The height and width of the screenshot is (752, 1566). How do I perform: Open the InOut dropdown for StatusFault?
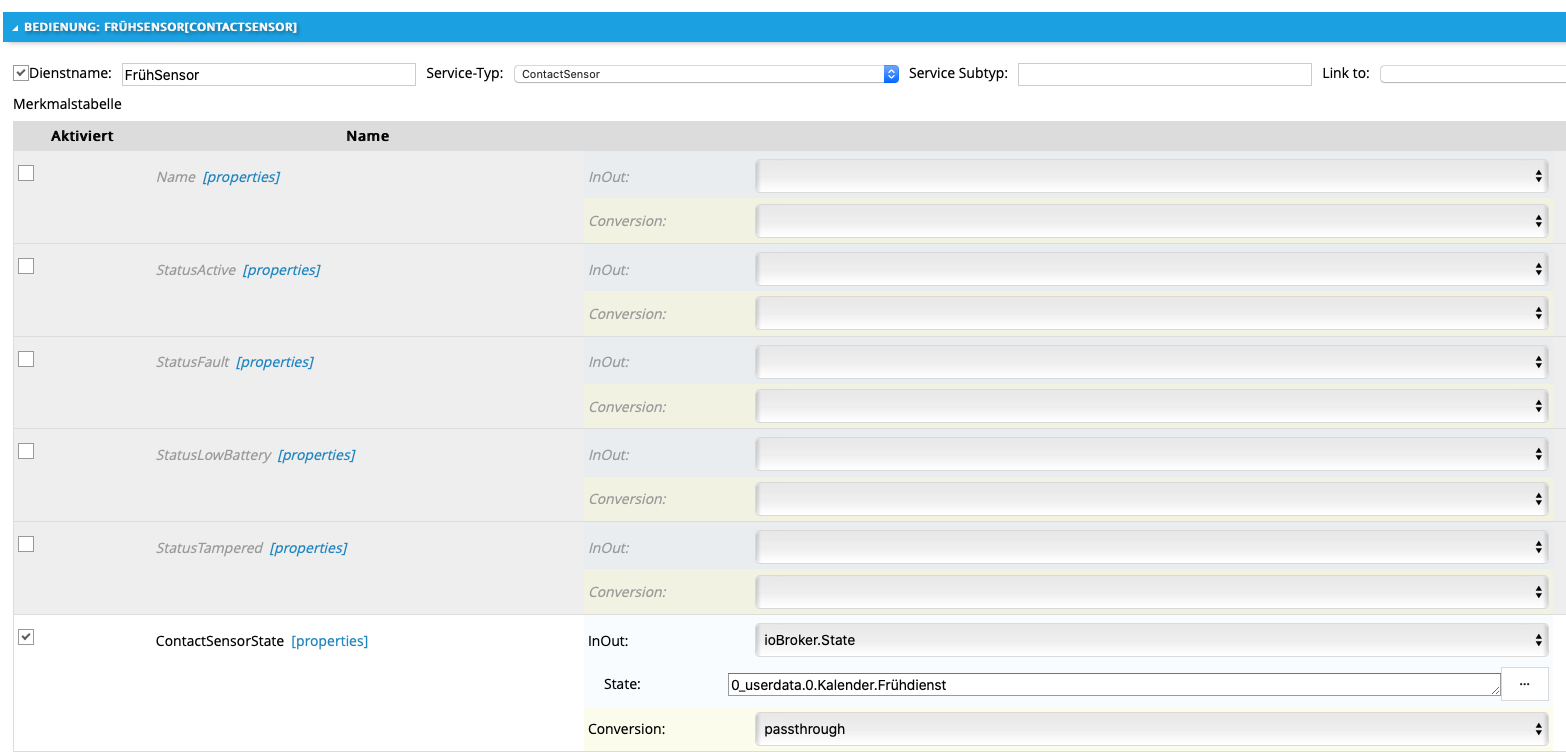click(x=1151, y=362)
